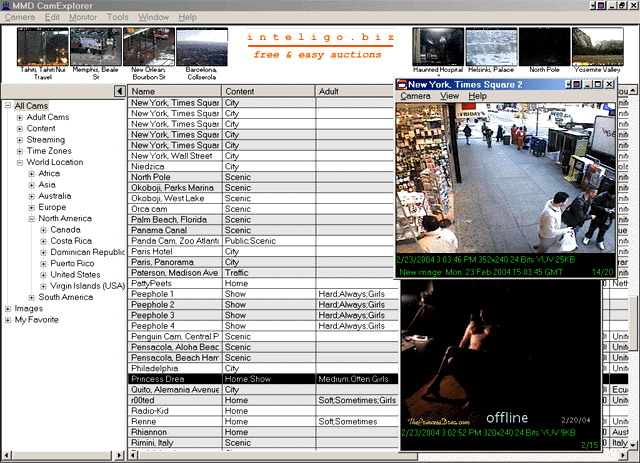
Task: Click the Times Square 2 window title icon
Action: 402,85
